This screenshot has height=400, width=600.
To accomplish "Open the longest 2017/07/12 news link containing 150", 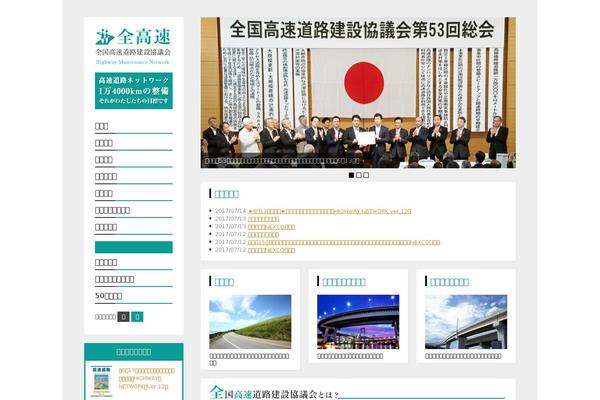I will pos(344,242).
